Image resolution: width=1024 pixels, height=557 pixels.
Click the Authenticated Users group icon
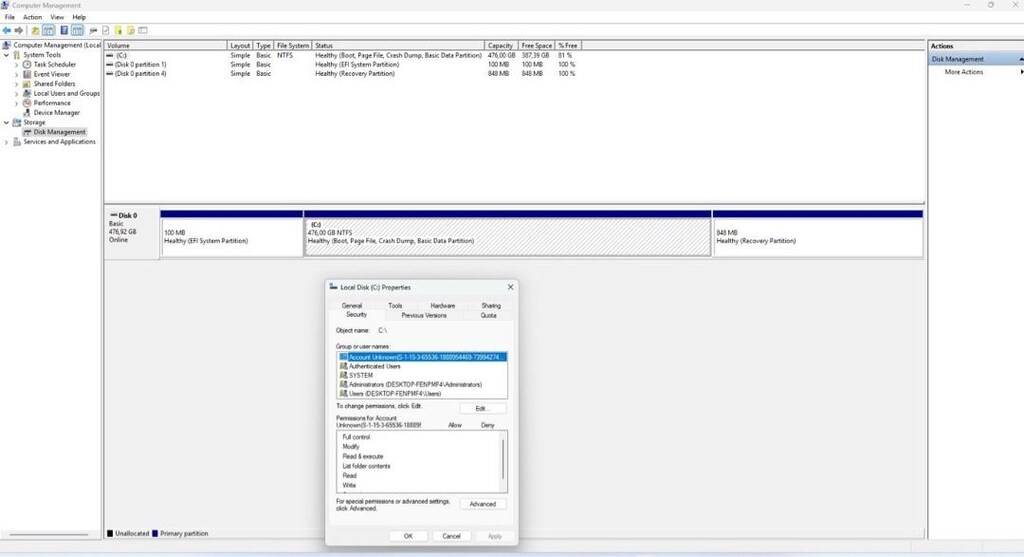[x=344, y=366]
